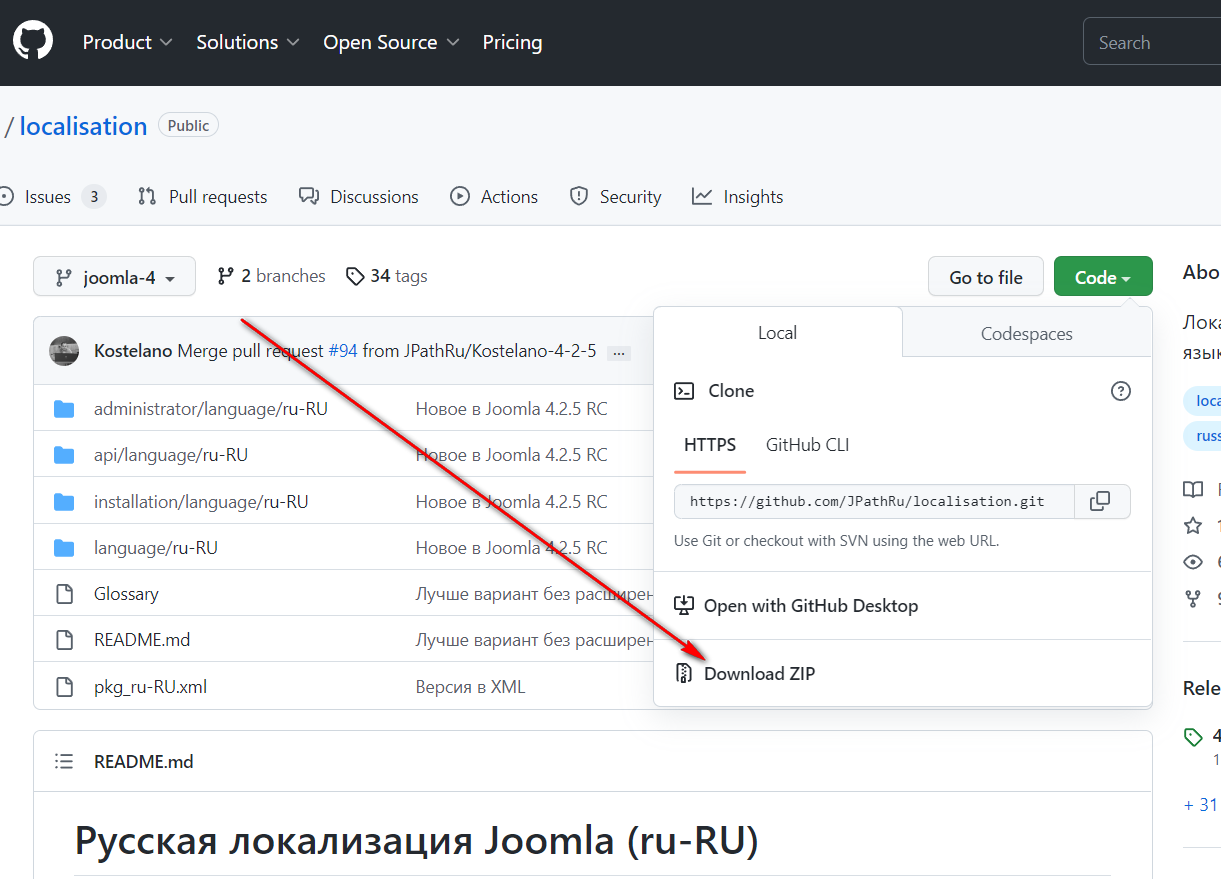Open the joomla-4 branch dropdown

click(114, 277)
